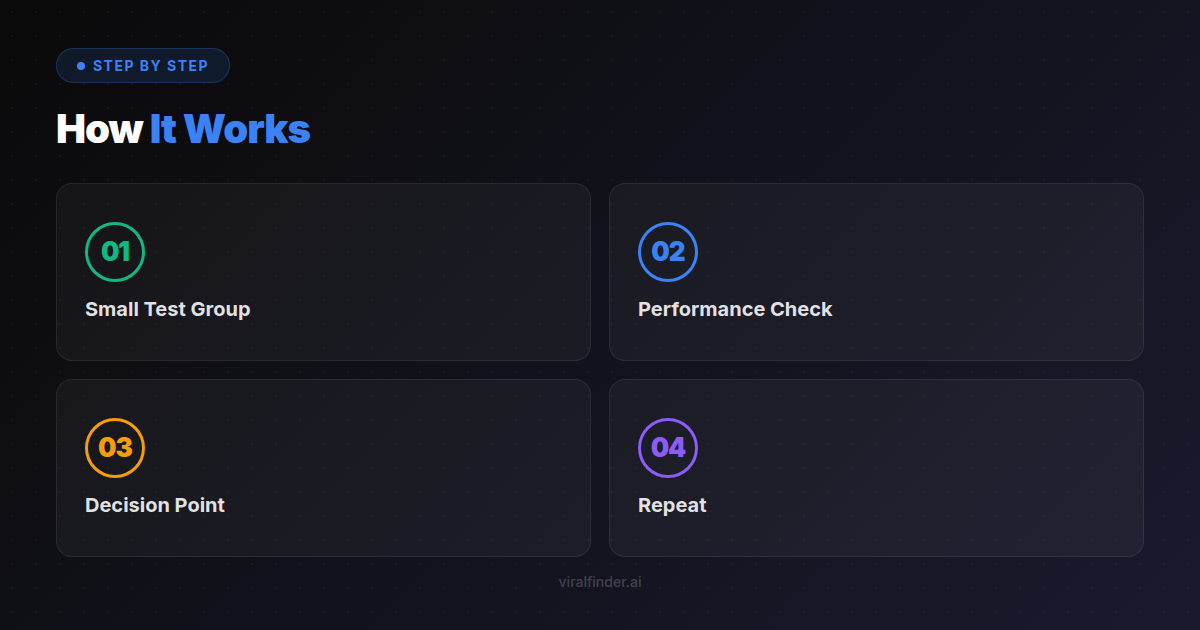Click the STEP BY STEP badge text
Image resolution: width=1200 pixels, height=630 pixels.
click(150, 66)
